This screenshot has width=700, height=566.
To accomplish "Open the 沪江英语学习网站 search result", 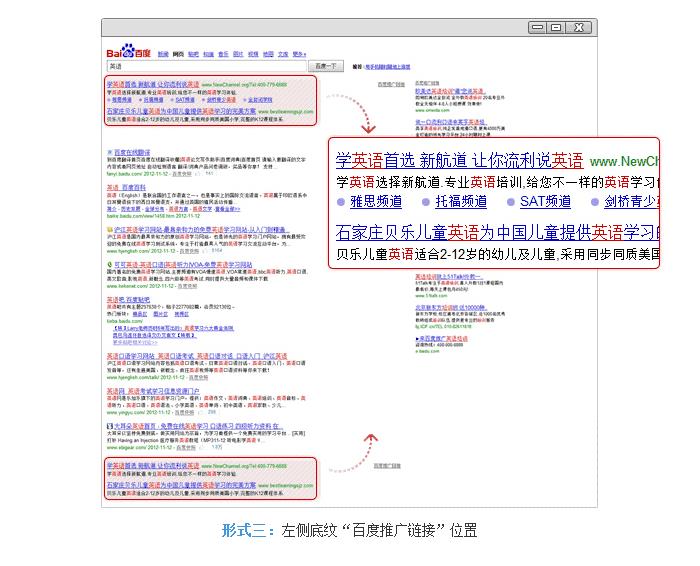I will point(200,229).
